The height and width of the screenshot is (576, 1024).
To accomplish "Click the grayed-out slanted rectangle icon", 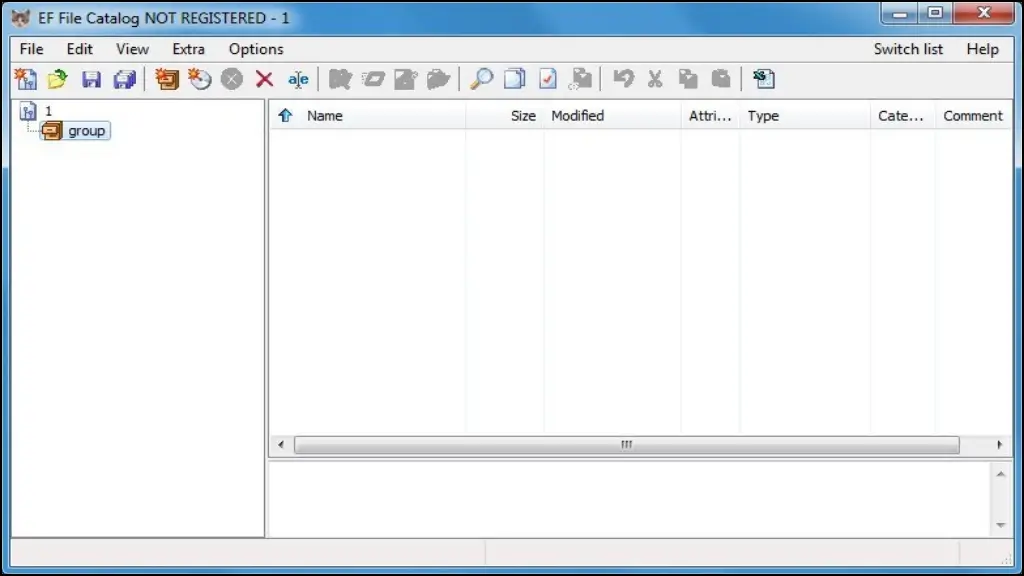I will (373, 79).
